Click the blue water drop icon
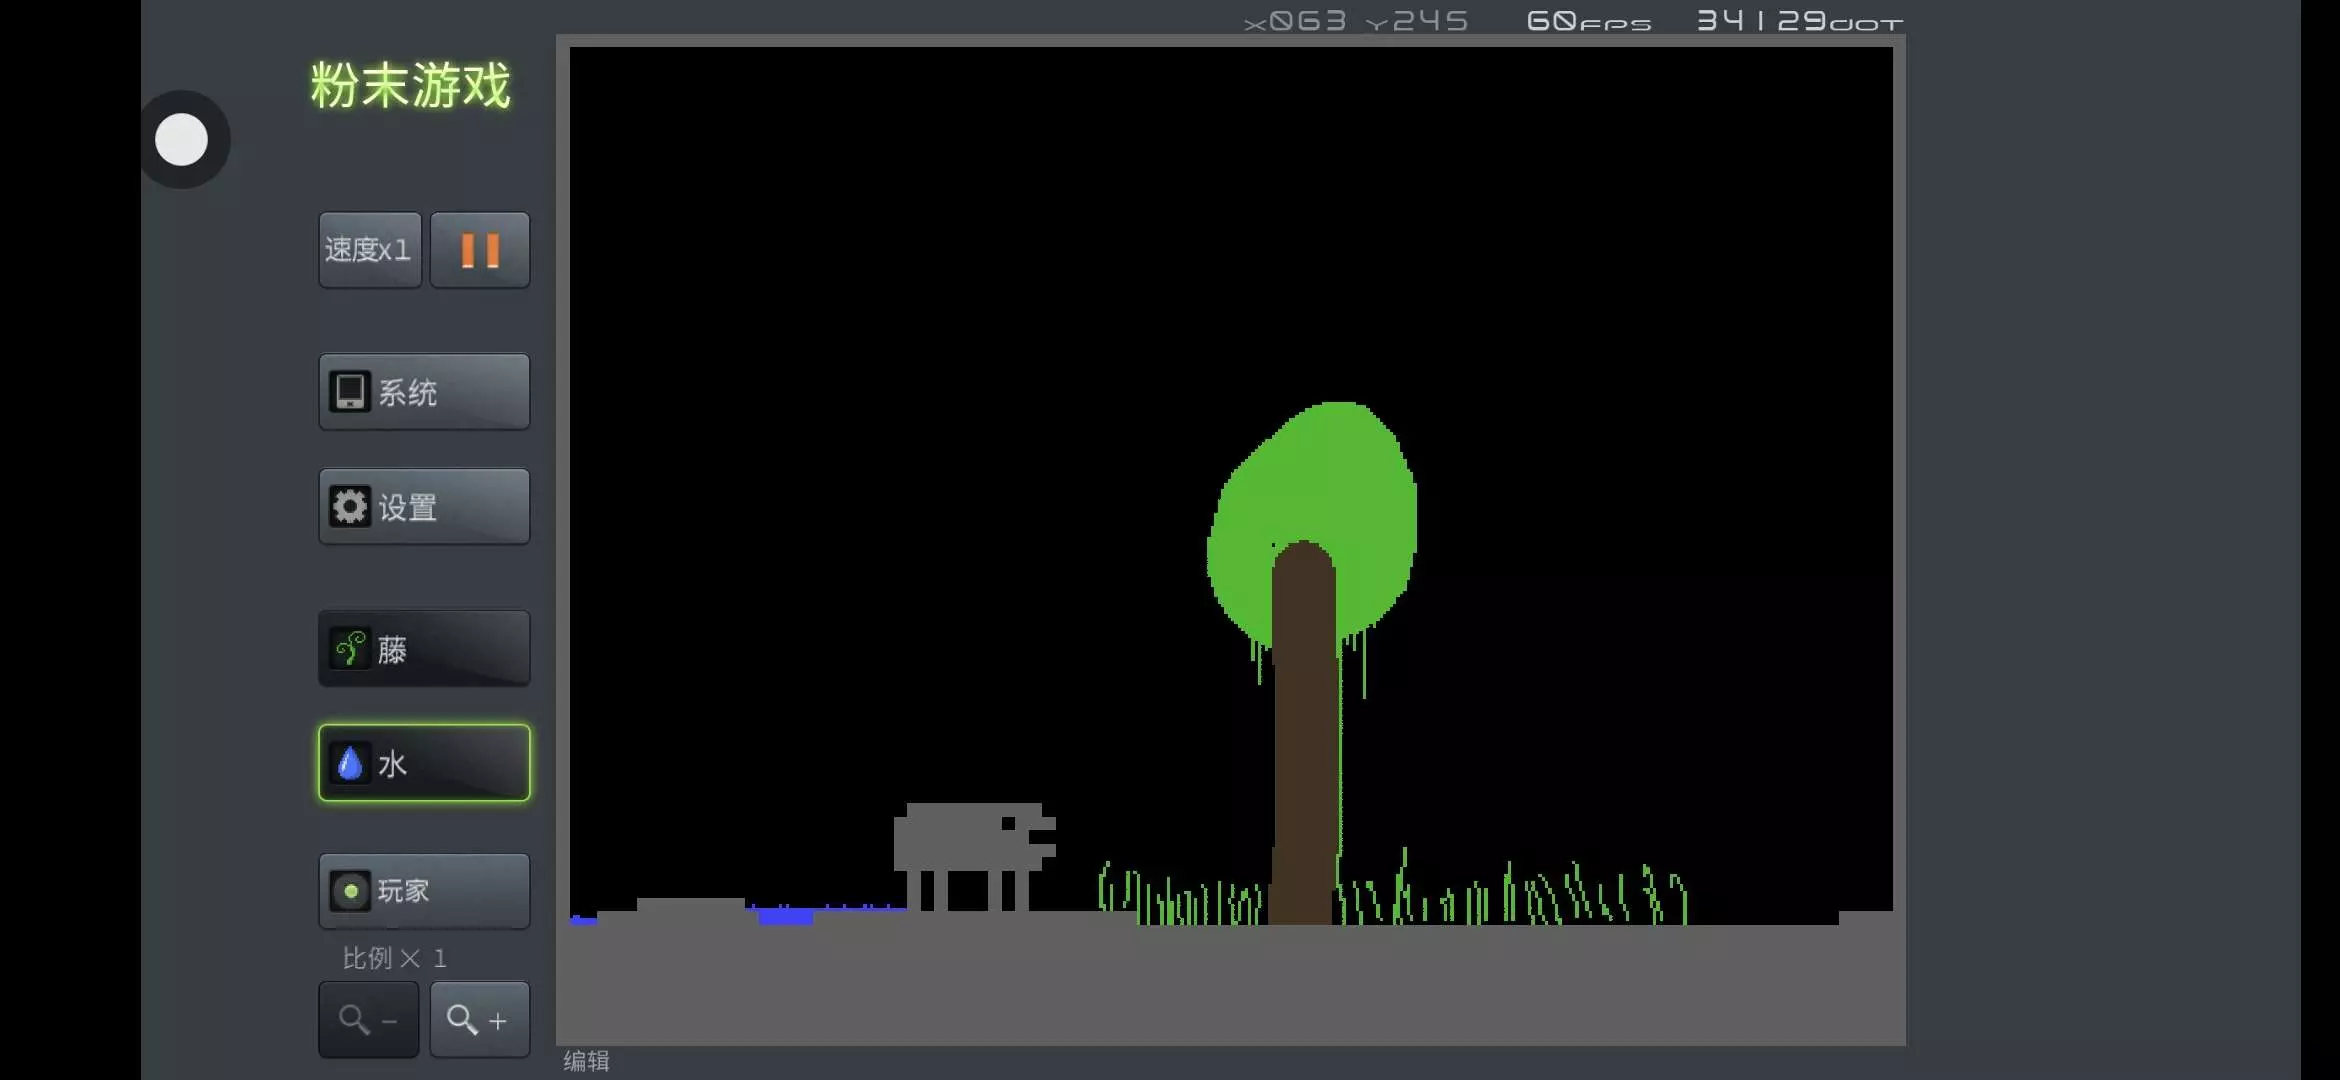 pyautogui.click(x=350, y=764)
